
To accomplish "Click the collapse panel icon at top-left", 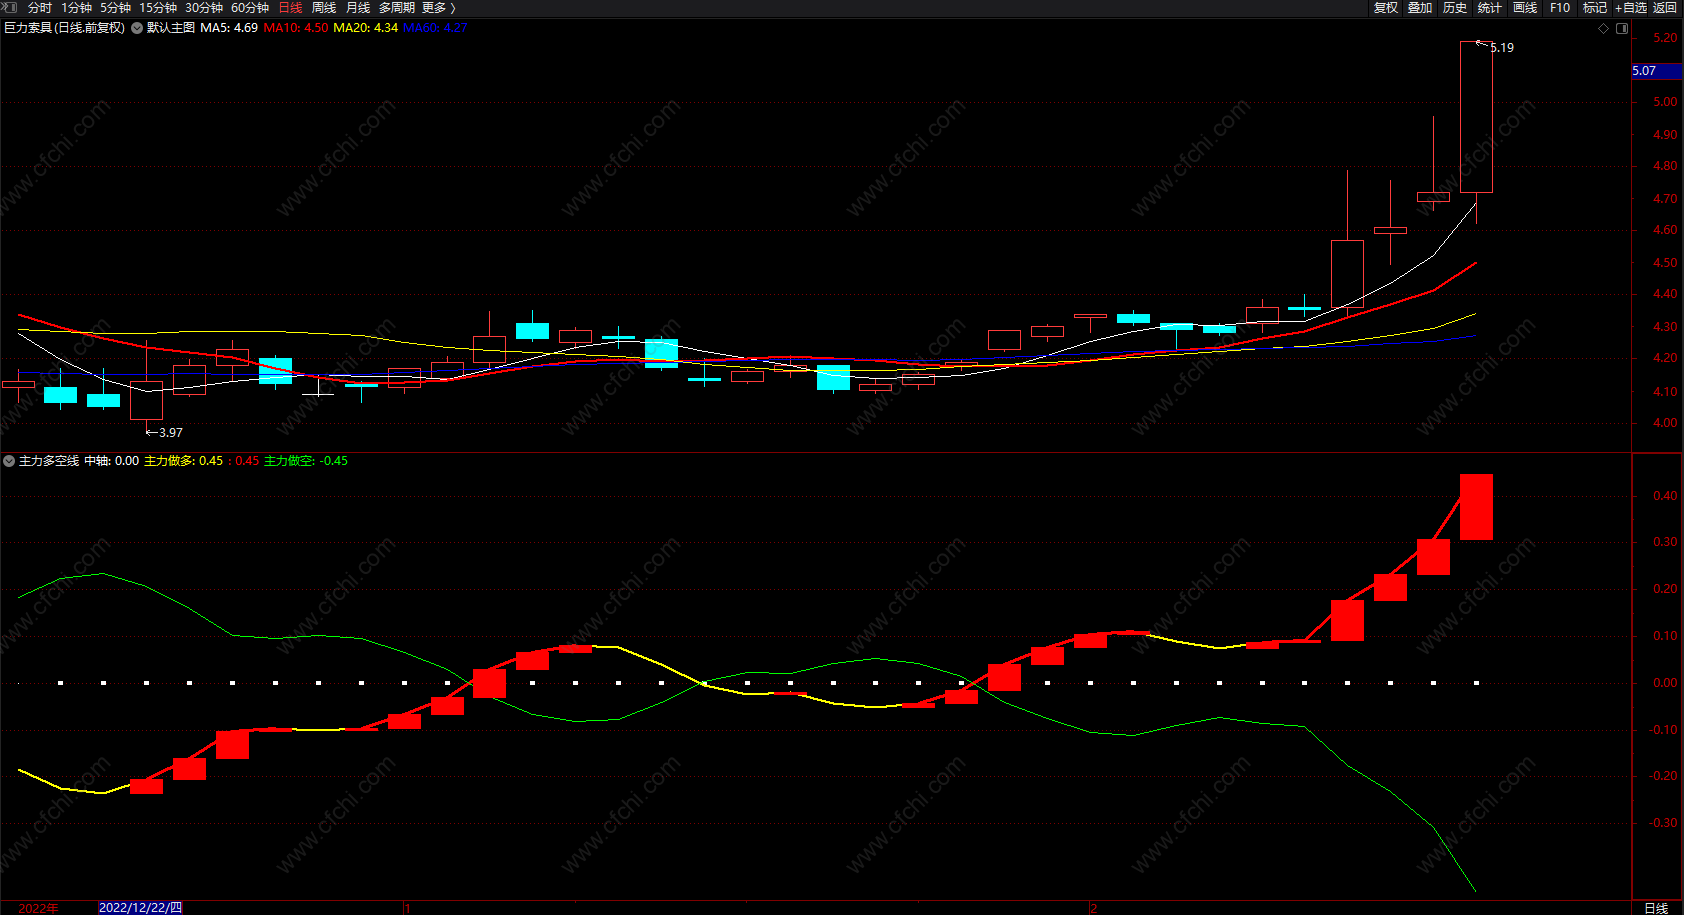I will coord(9,7).
